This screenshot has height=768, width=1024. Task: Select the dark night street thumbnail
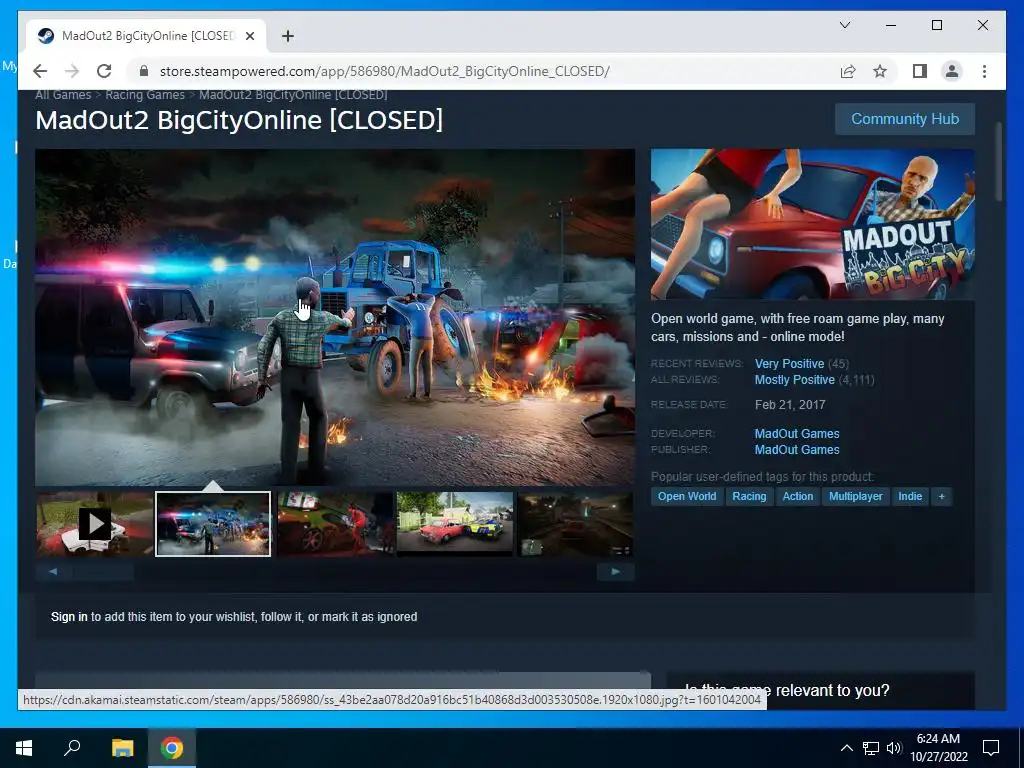(x=575, y=524)
